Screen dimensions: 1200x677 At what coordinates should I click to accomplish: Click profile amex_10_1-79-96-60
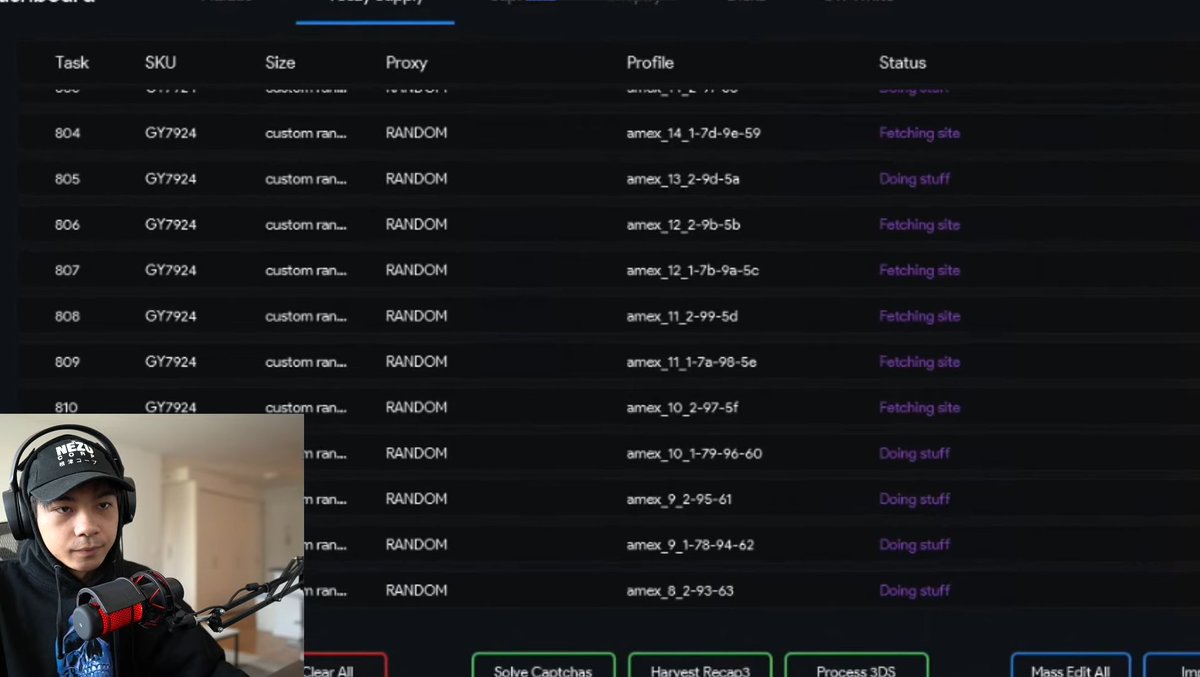[694, 453]
